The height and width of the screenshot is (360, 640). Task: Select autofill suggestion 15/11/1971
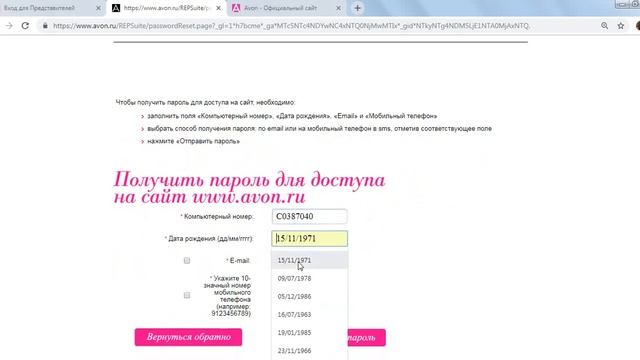[x=309, y=260]
